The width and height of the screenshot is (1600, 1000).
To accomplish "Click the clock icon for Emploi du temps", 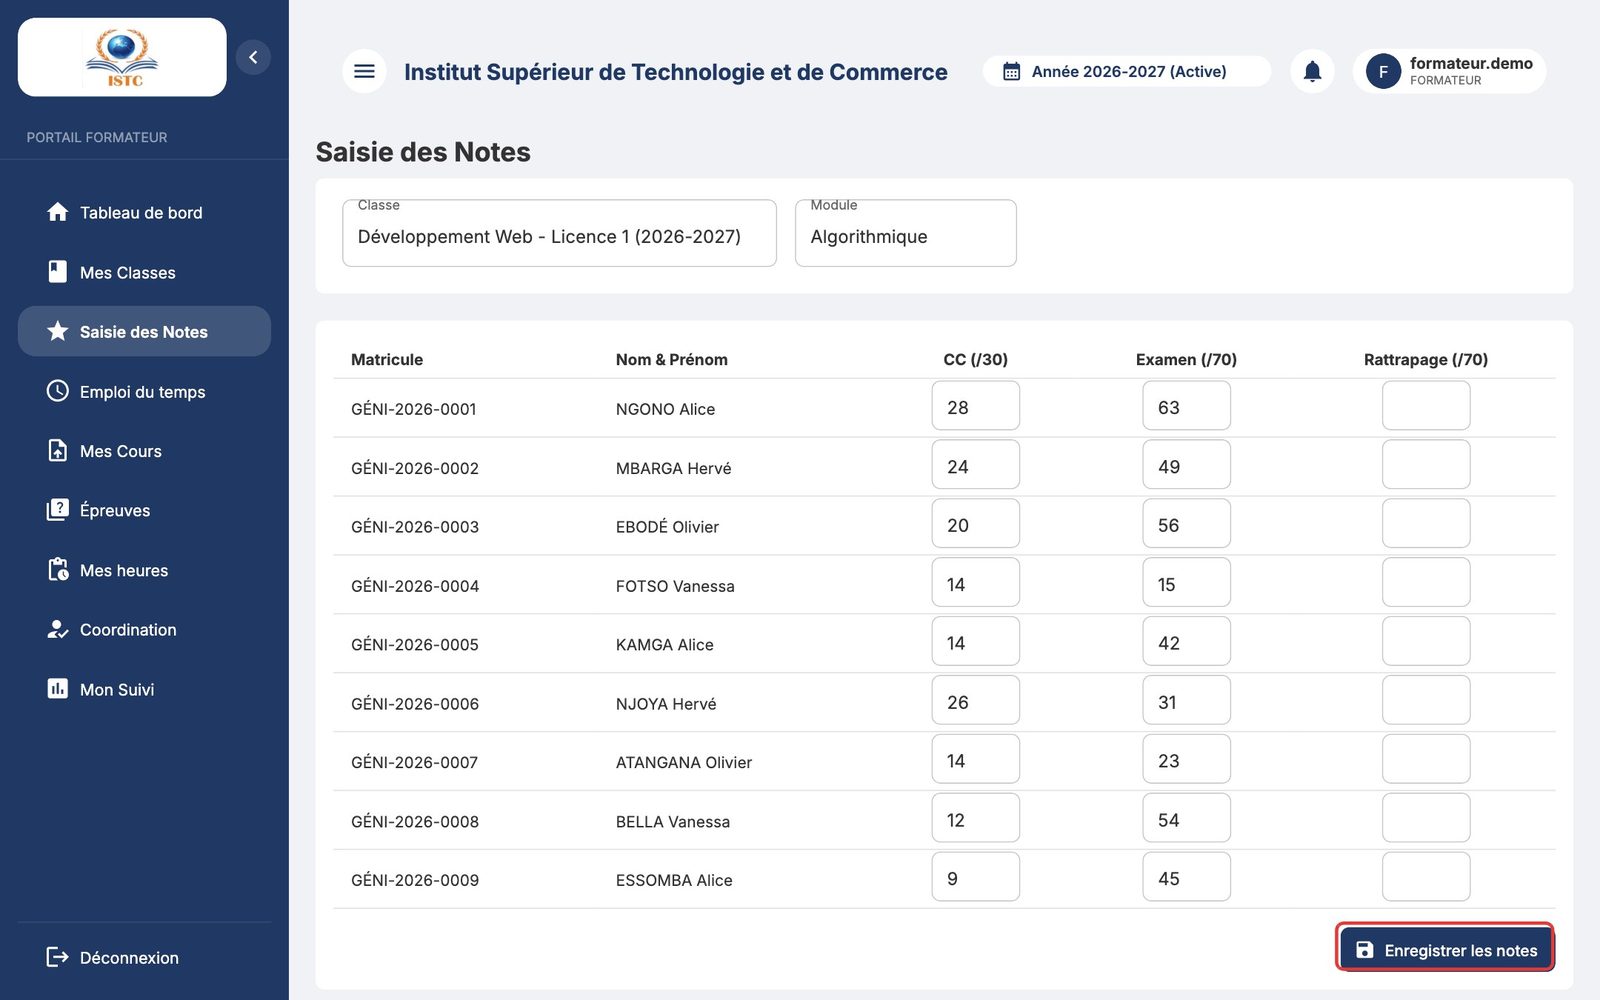I will pyautogui.click(x=58, y=391).
